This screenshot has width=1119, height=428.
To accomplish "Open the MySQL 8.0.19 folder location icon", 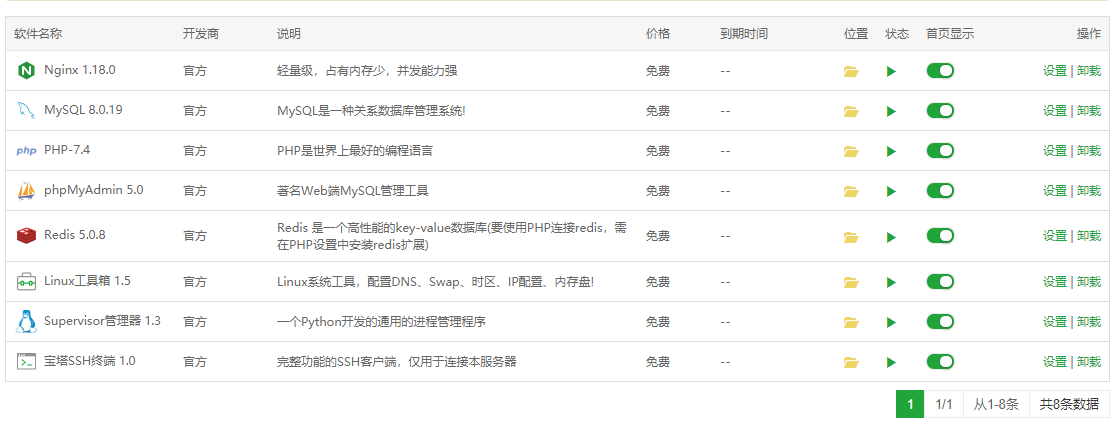I will 851,111.
